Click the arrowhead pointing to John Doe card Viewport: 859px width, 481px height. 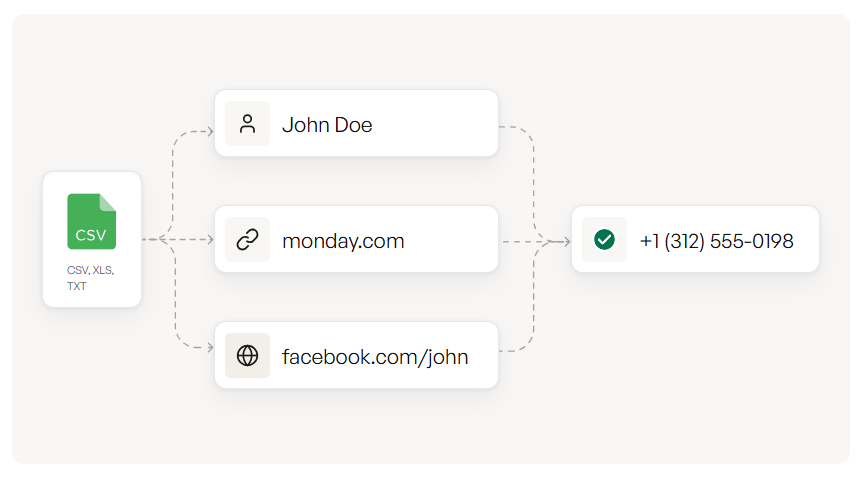[x=209, y=131]
